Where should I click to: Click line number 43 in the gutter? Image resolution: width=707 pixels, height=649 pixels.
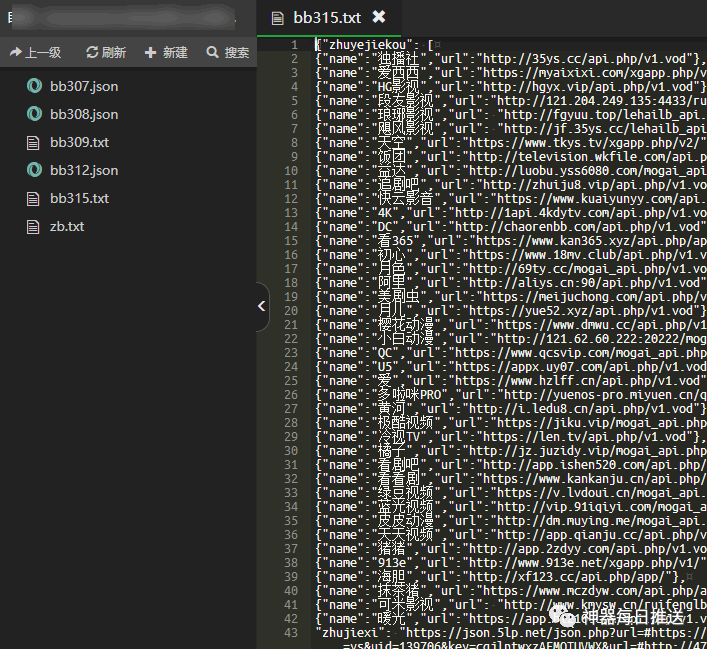[291, 632]
